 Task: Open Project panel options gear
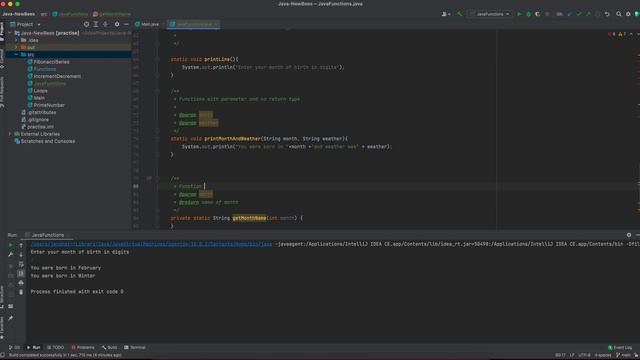[117, 24]
